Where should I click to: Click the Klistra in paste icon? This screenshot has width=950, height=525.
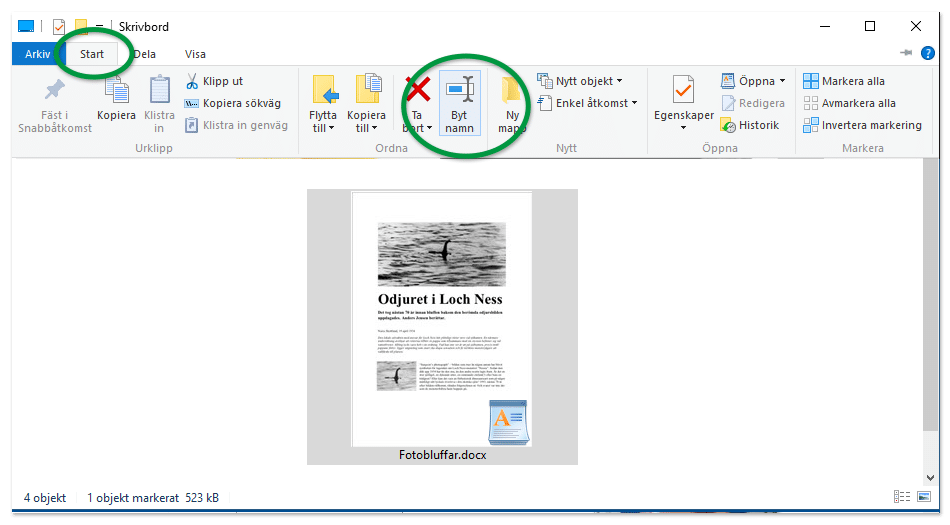point(159,91)
